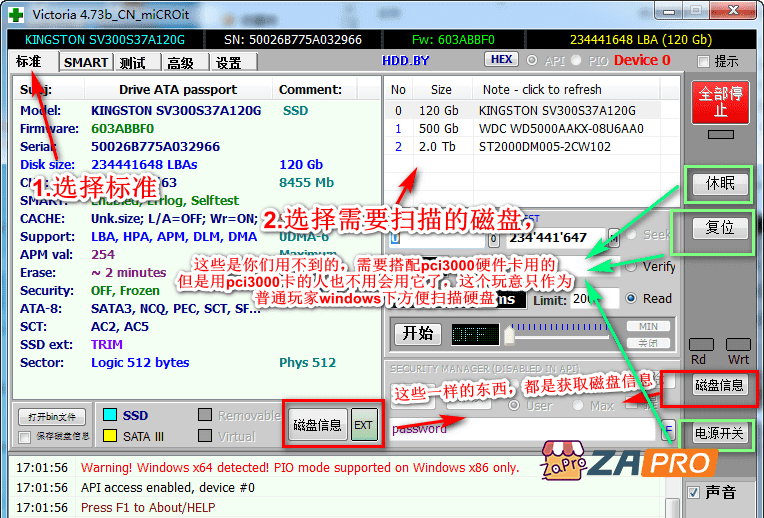Click the green cross Victoria title icon
Image resolution: width=764 pixels, height=518 pixels.
coord(14,13)
